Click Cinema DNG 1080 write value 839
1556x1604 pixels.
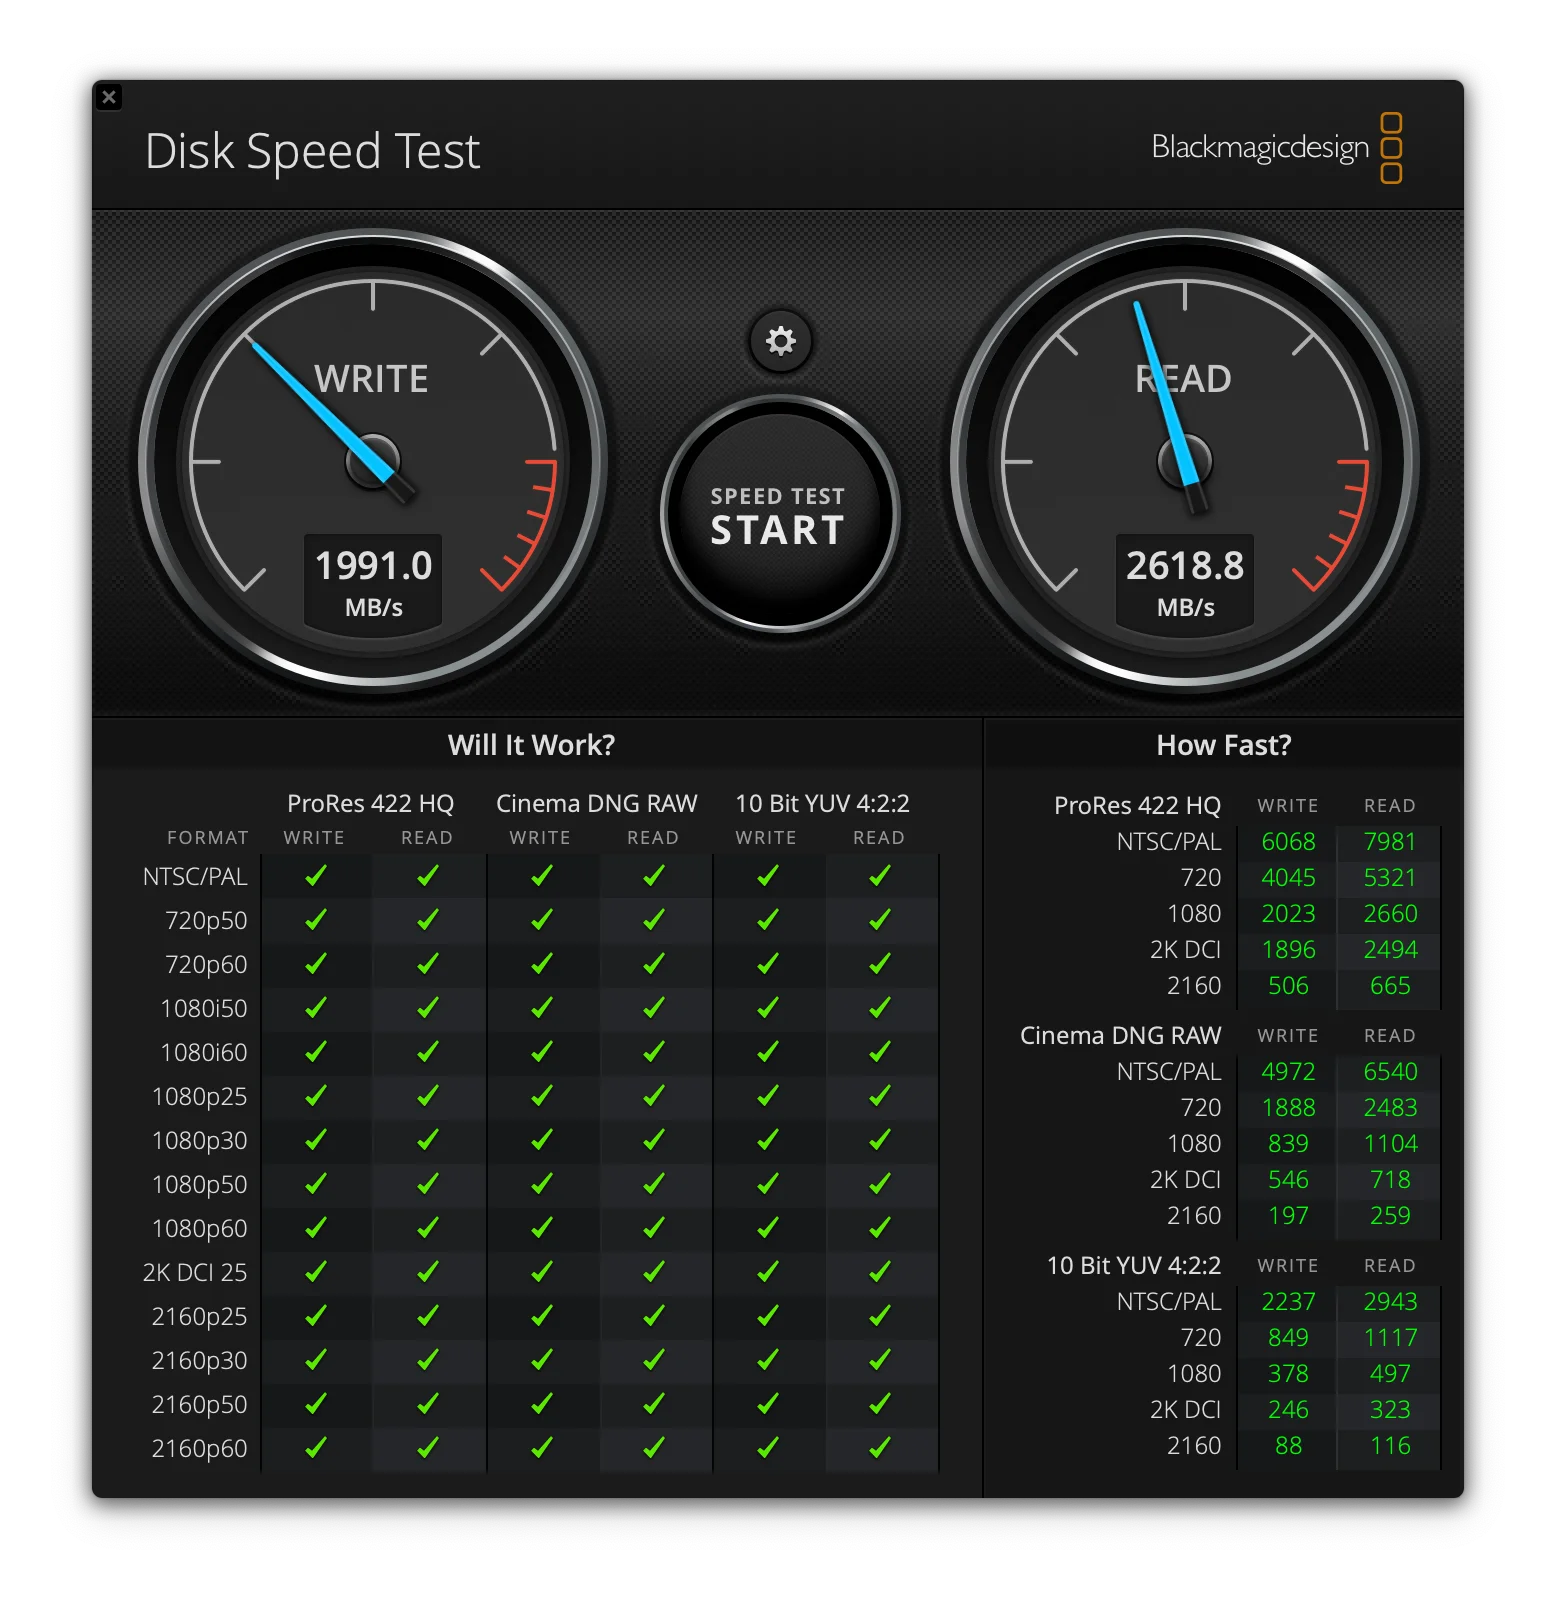[x=1288, y=1144]
